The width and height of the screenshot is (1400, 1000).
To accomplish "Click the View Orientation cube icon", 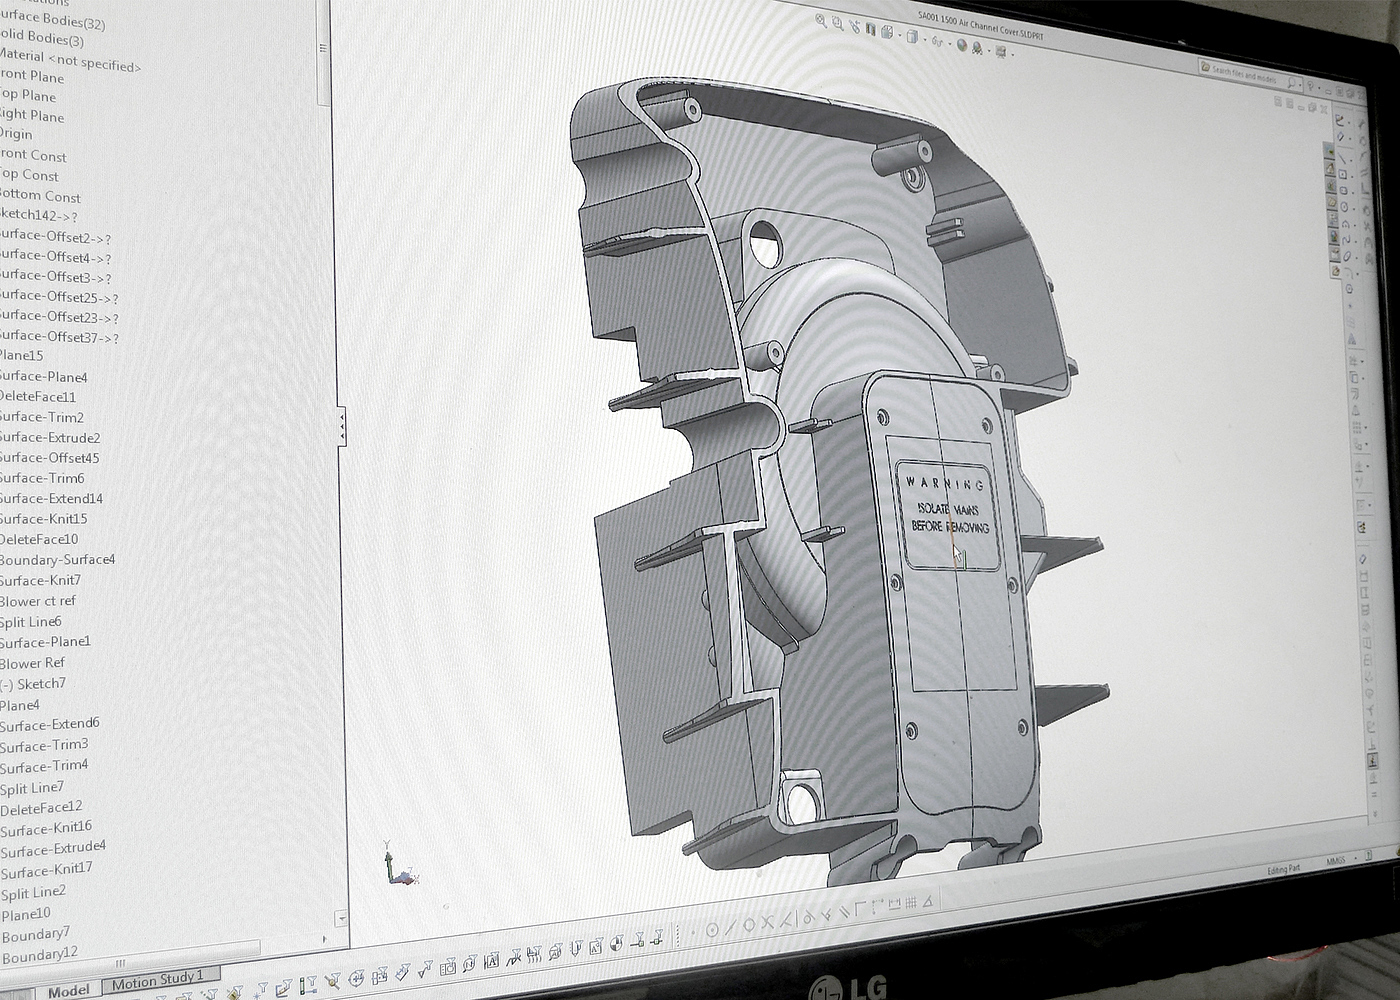I will coord(888,33).
